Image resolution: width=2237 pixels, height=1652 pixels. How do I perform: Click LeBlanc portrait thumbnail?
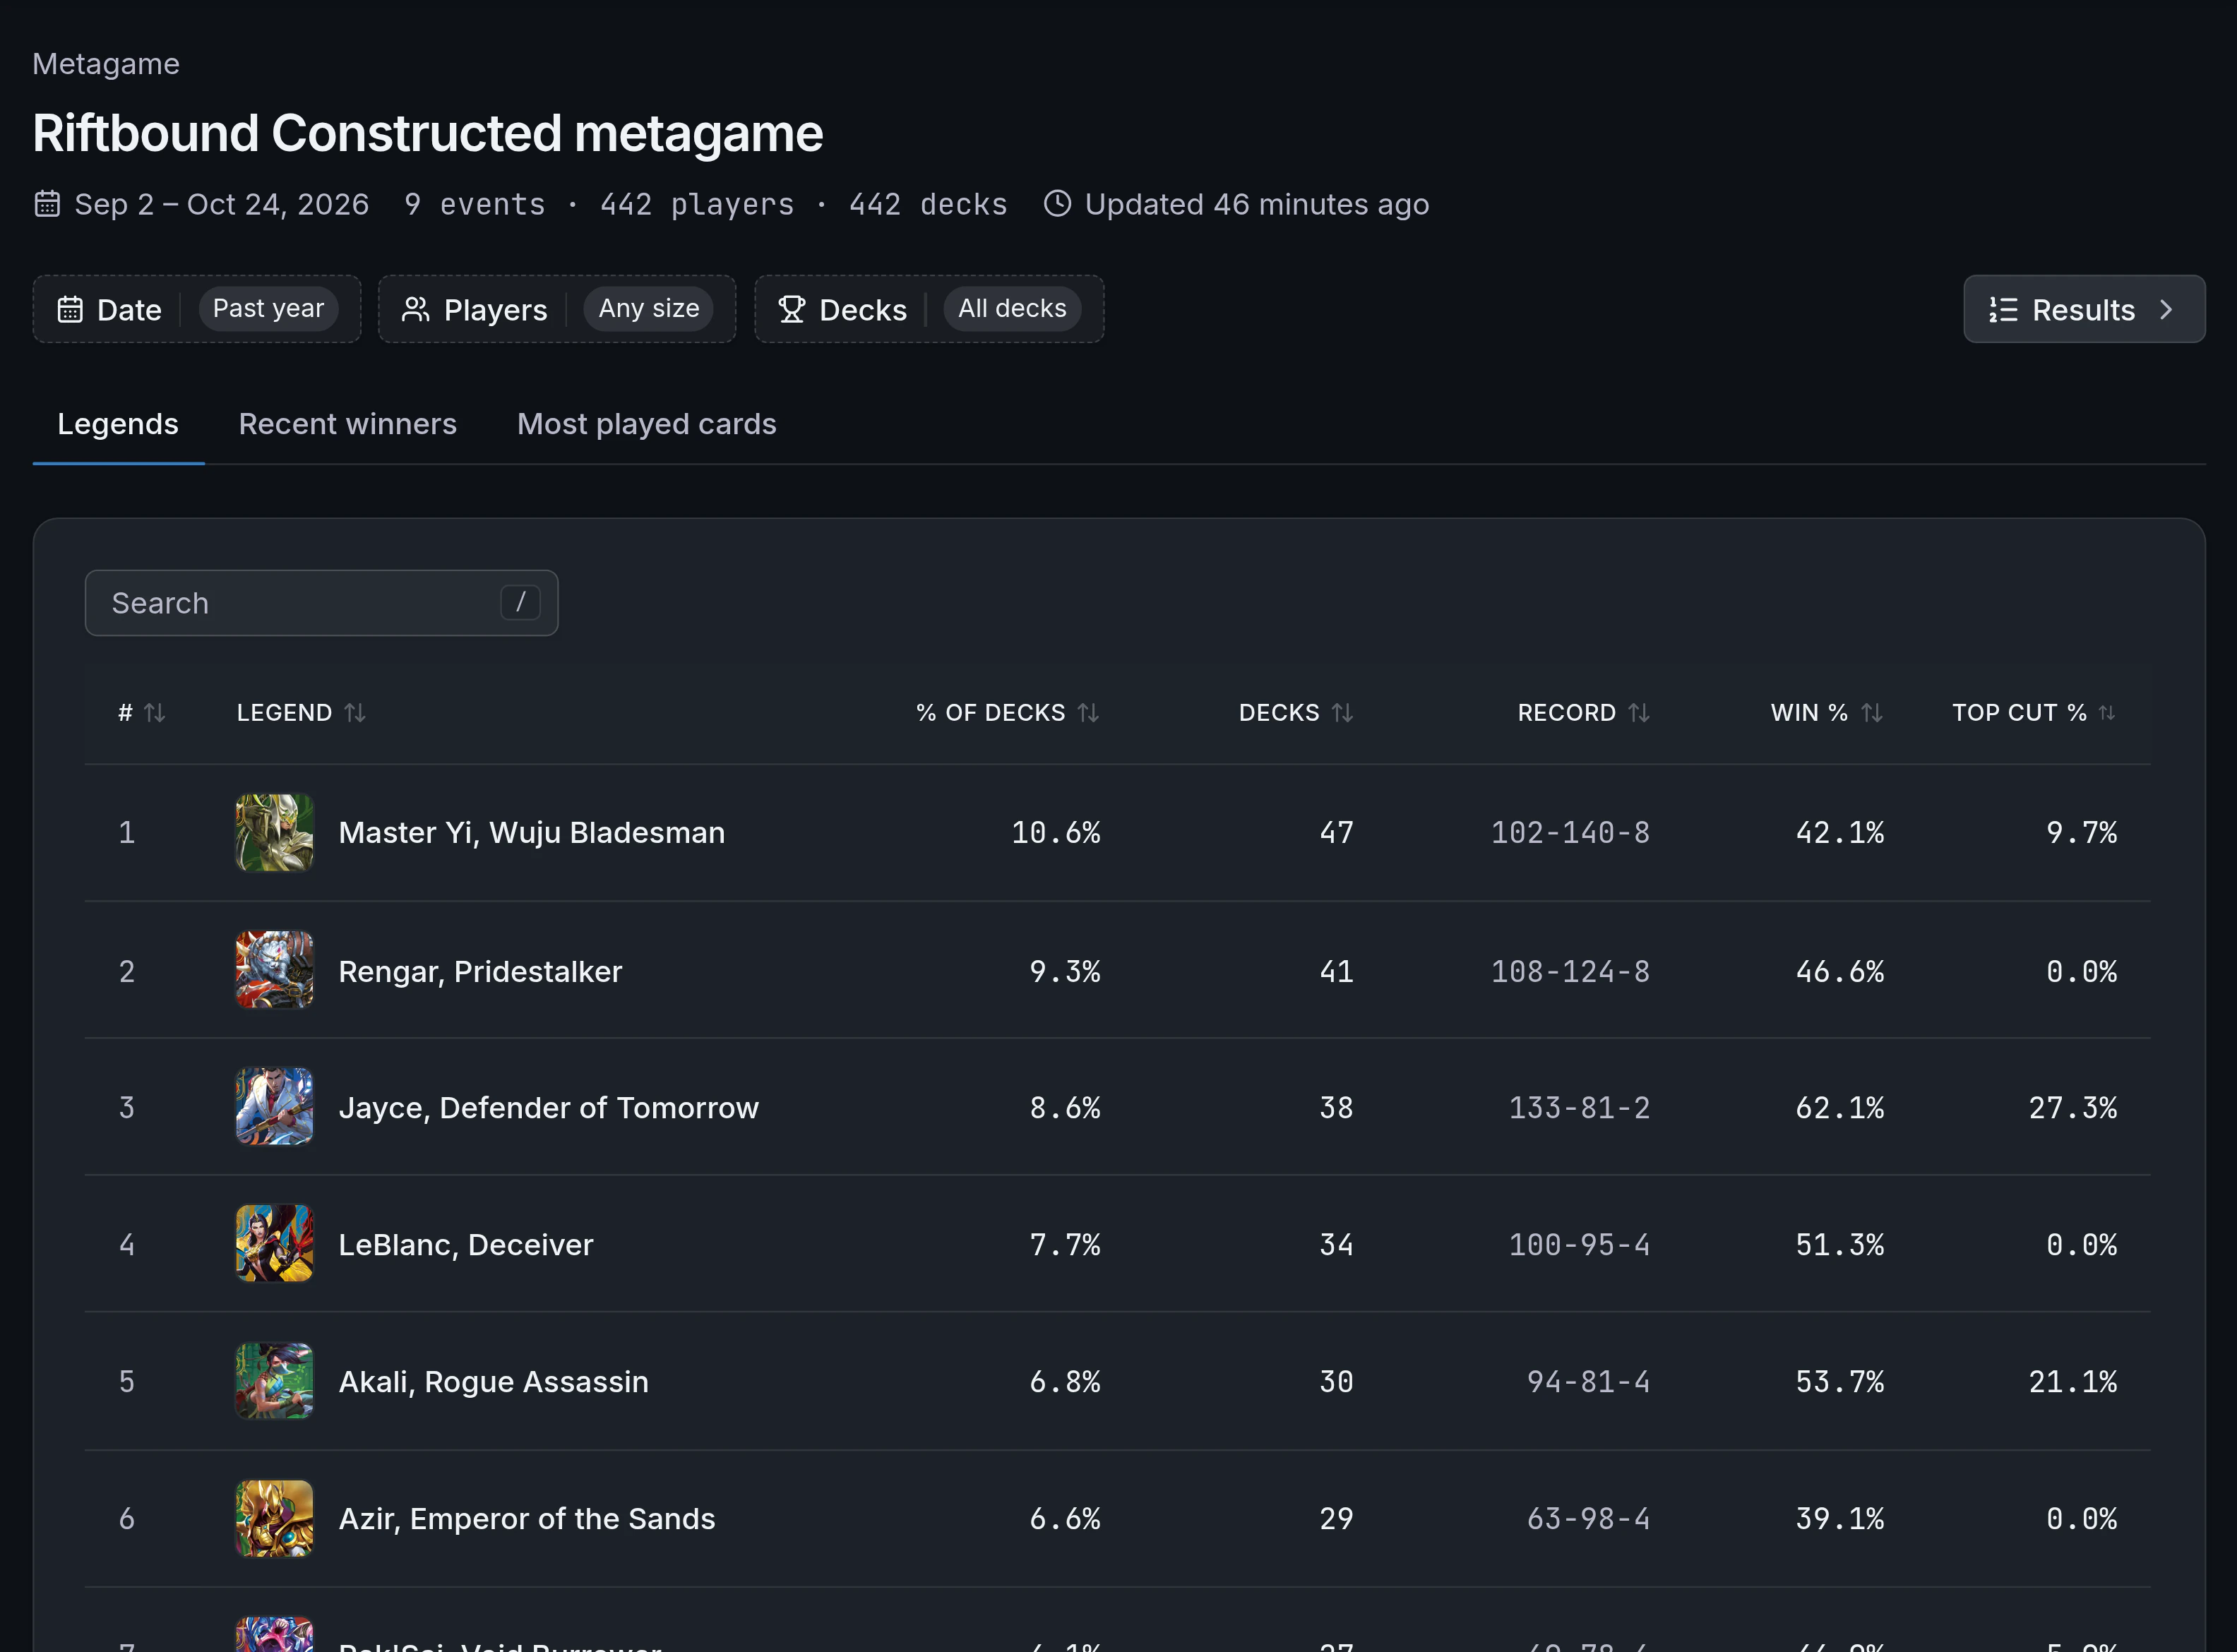tap(274, 1244)
